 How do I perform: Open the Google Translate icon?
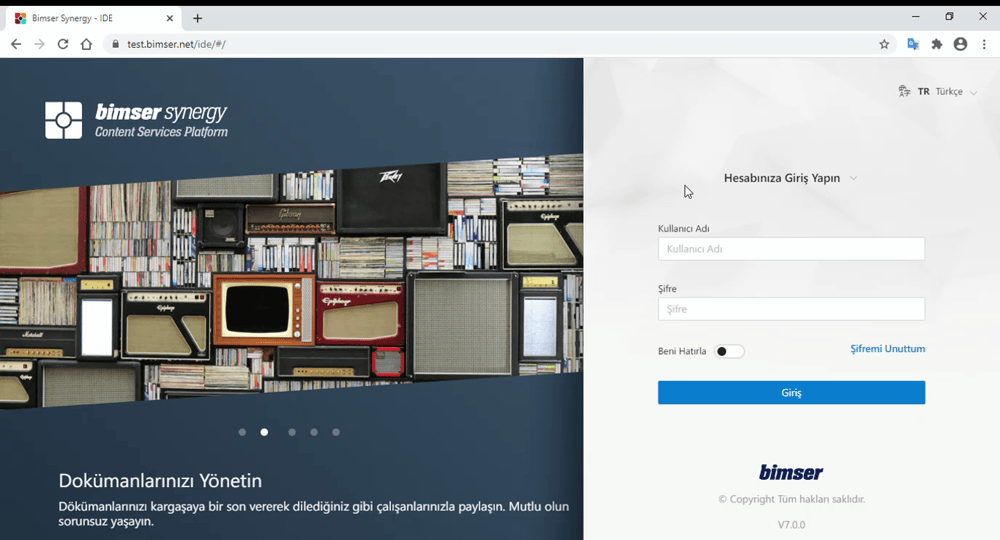[x=912, y=44]
